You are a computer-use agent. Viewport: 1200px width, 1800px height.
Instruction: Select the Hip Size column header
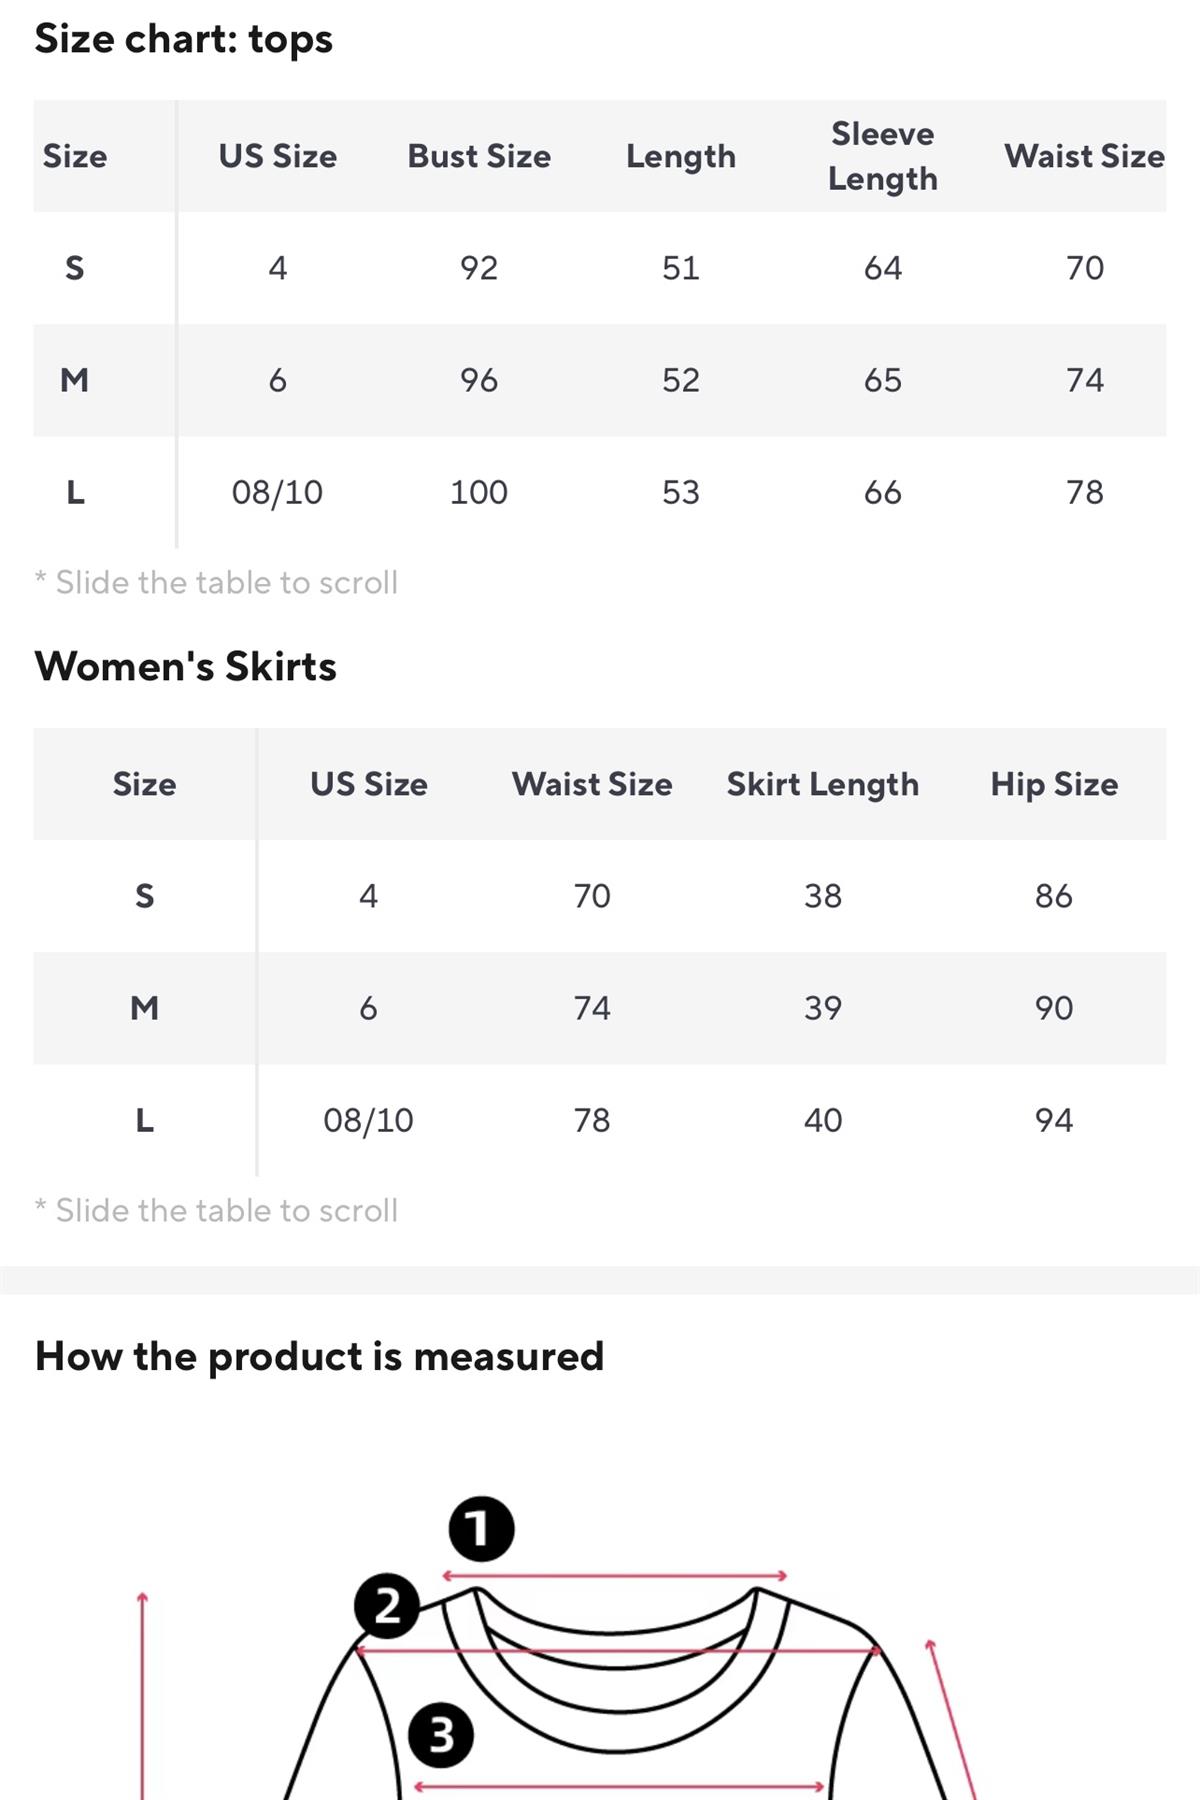pyautogui.click(x=1054, y=784)
